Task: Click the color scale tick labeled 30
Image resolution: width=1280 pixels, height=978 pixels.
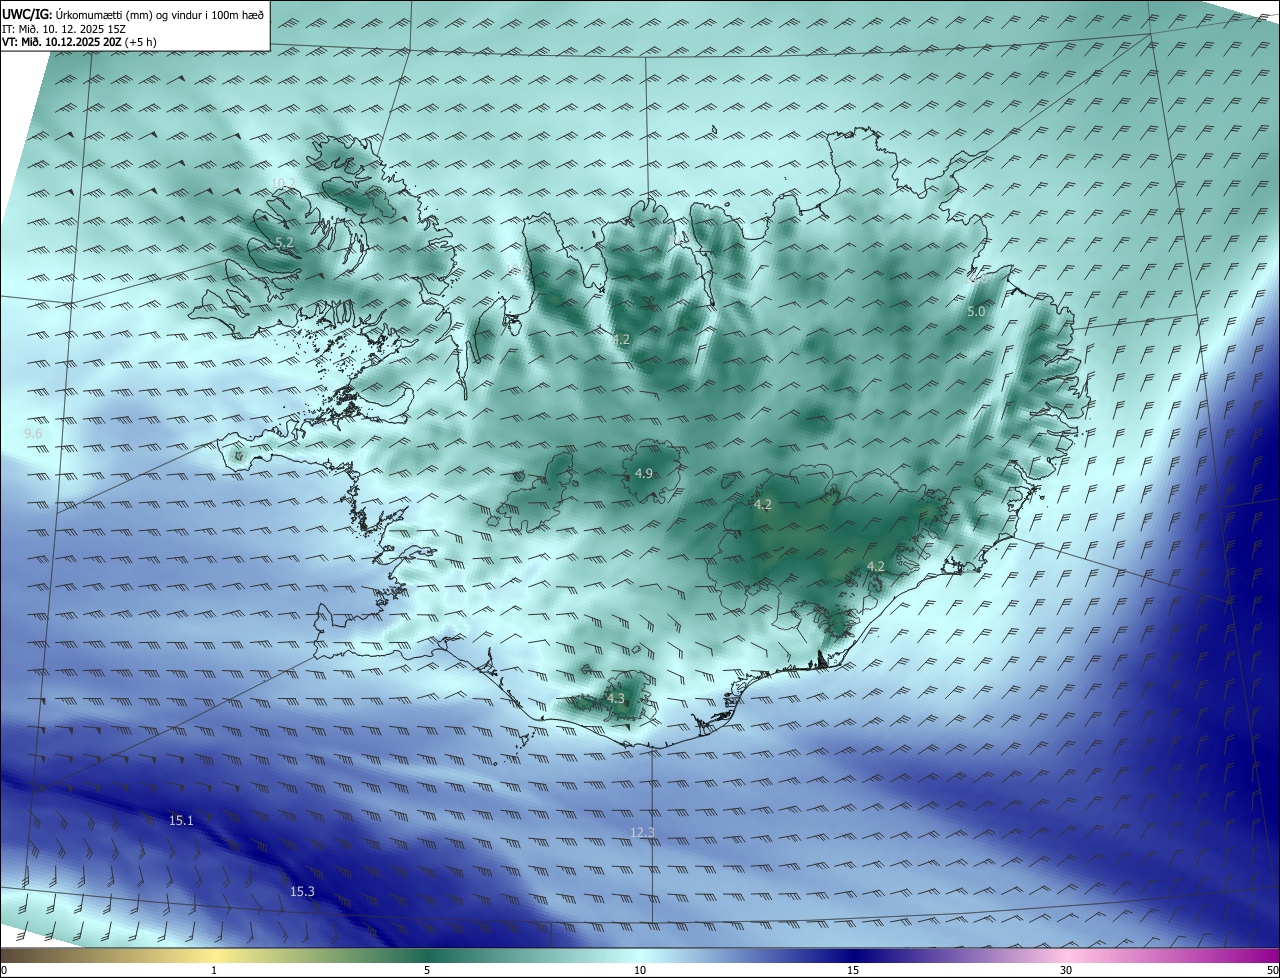Action: [x=1066, y=970]
